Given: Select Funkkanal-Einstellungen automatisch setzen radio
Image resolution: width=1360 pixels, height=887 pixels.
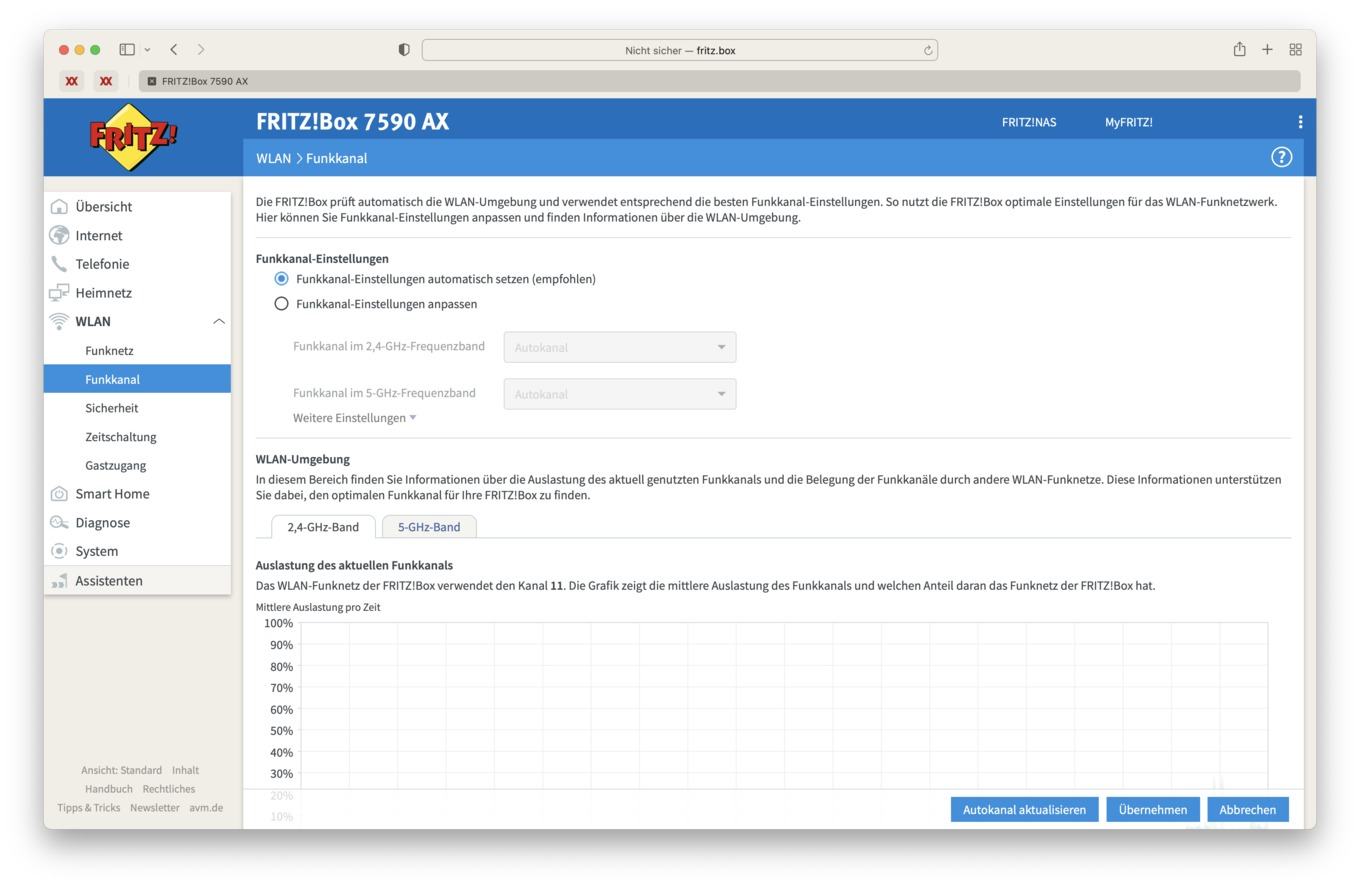Looking at the screenshot, I should [281, 279].
